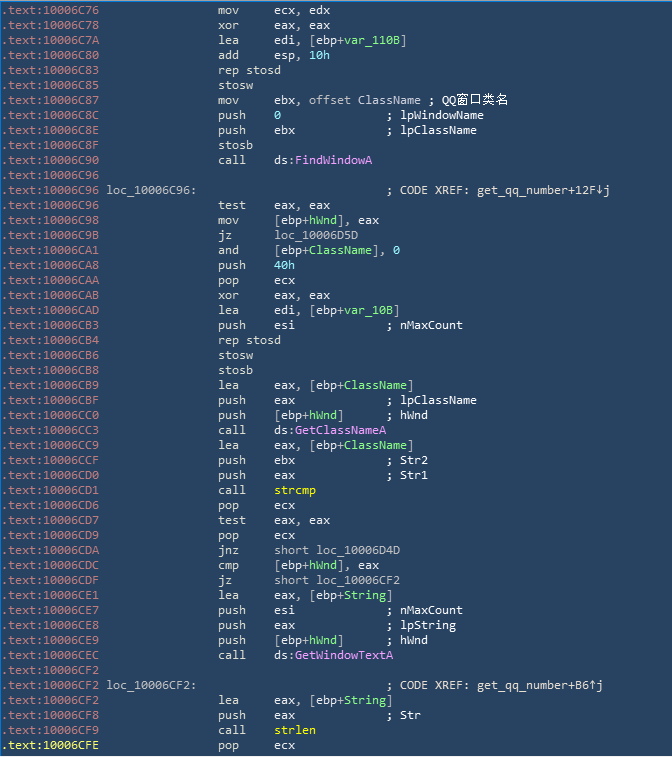Click the stosb instruction at 10006C8F

tap(236, 145)
